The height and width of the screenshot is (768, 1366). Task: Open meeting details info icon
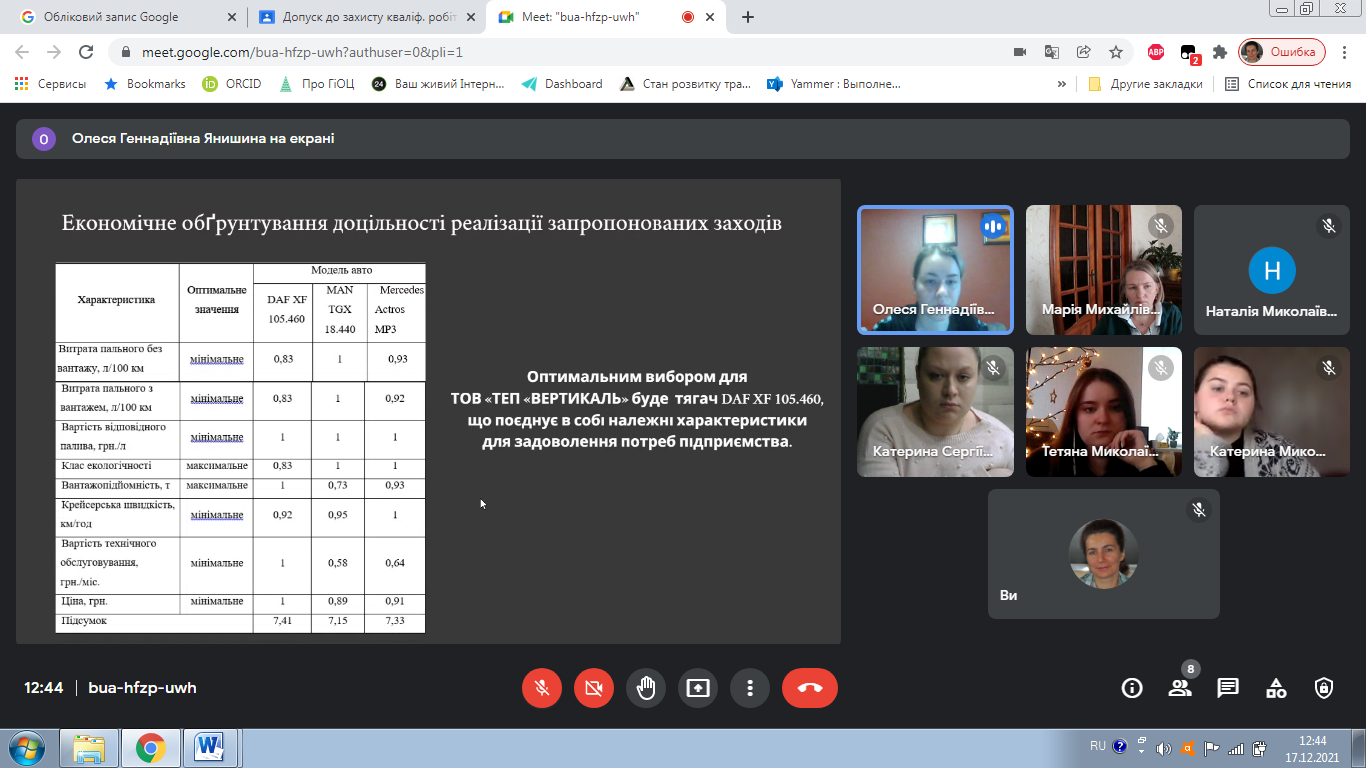(x=1132, y=688)
